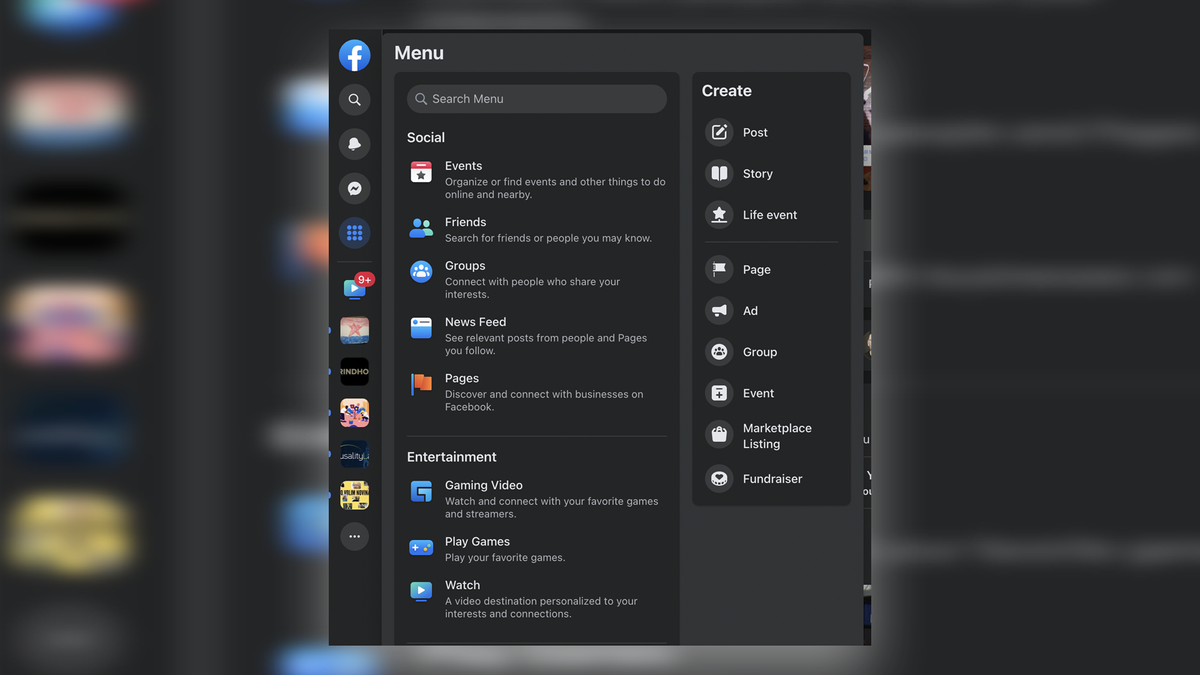
Task: Create a Page using flag icon
Action: 719,269
